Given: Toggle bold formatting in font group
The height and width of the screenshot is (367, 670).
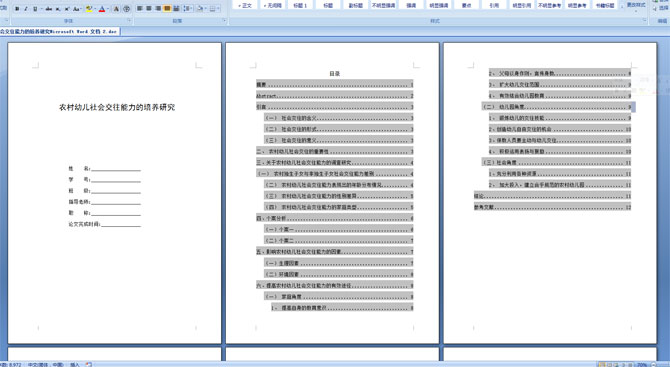Looking at the screenshot, I should click(17, 9).
